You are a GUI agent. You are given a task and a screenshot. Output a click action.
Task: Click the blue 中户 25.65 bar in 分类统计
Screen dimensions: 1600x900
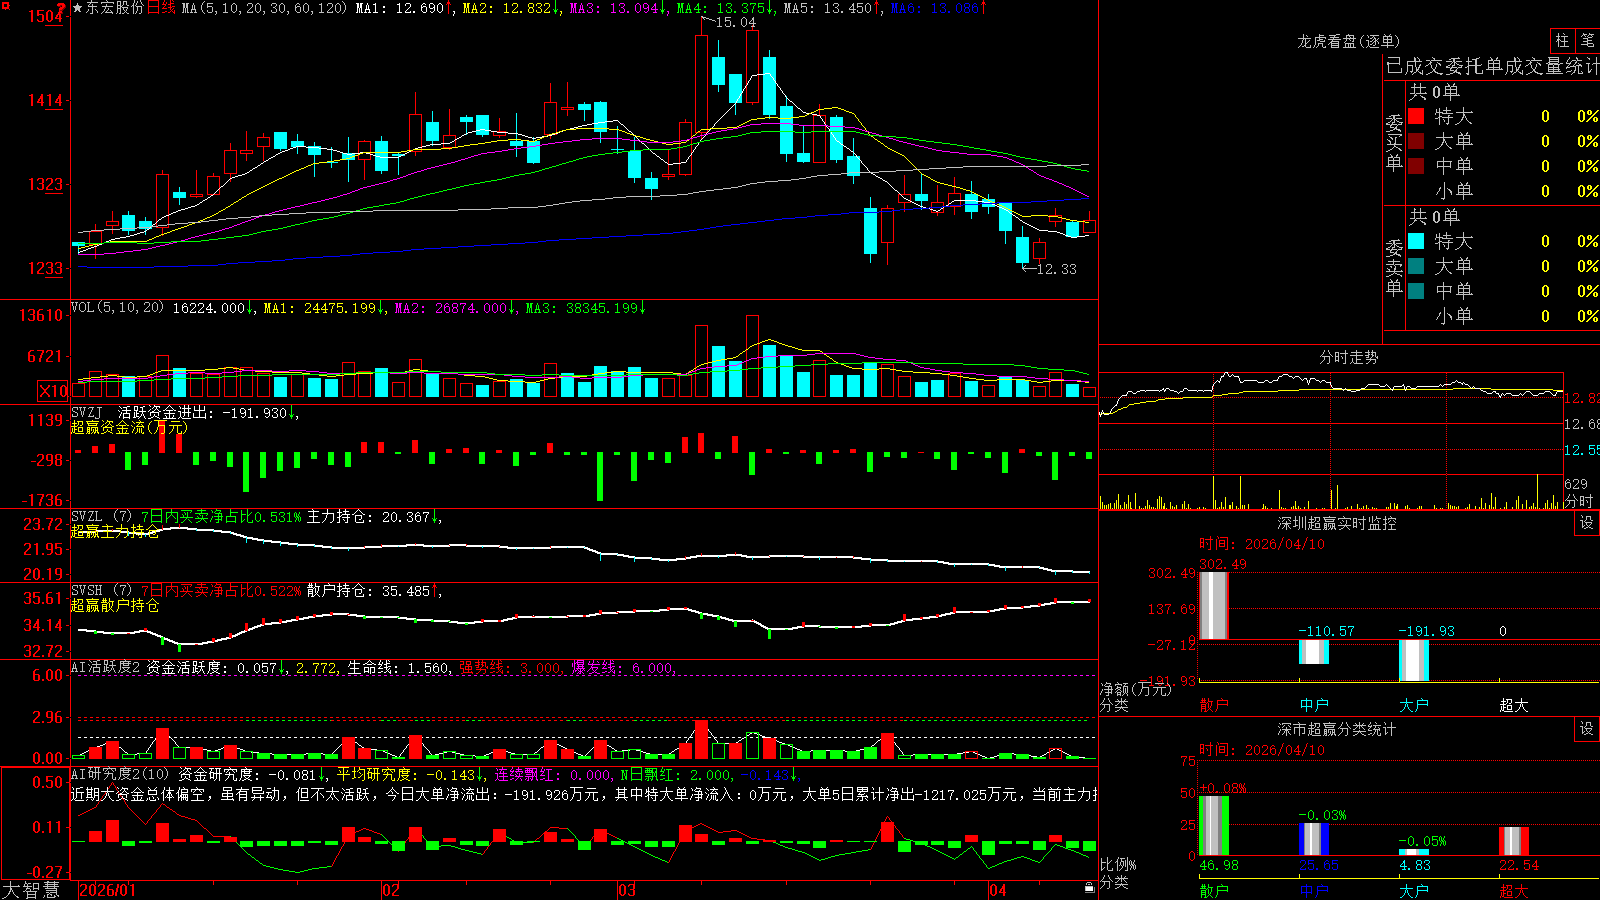tap(1313, 839)
